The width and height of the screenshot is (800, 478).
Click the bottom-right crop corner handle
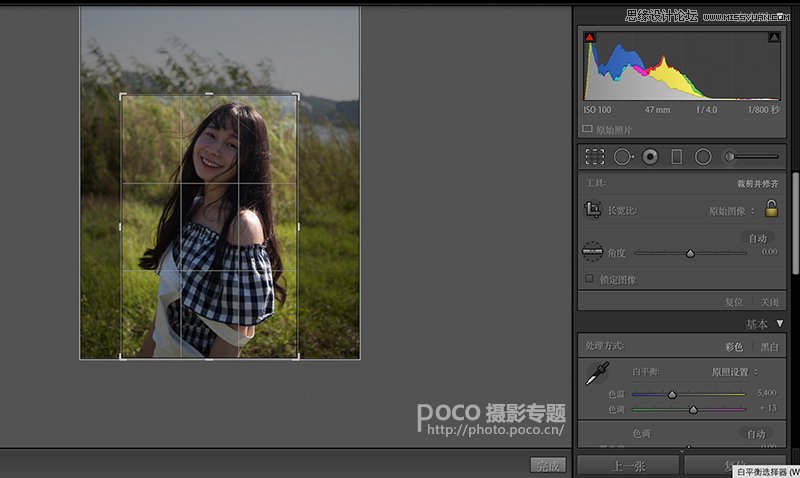296,356
